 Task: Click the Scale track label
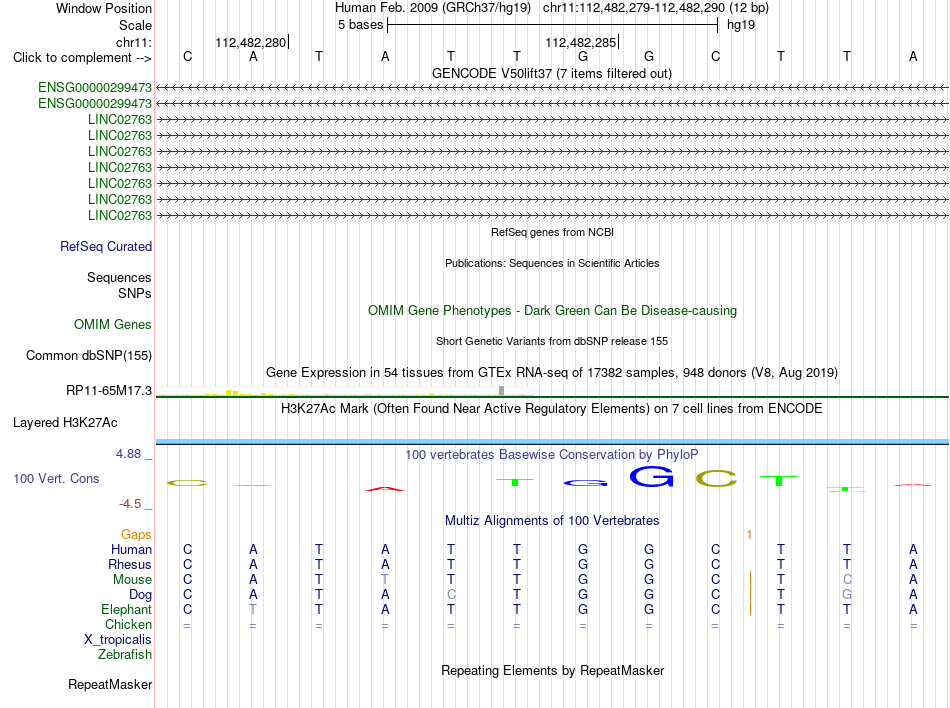[x=135, y=25]
